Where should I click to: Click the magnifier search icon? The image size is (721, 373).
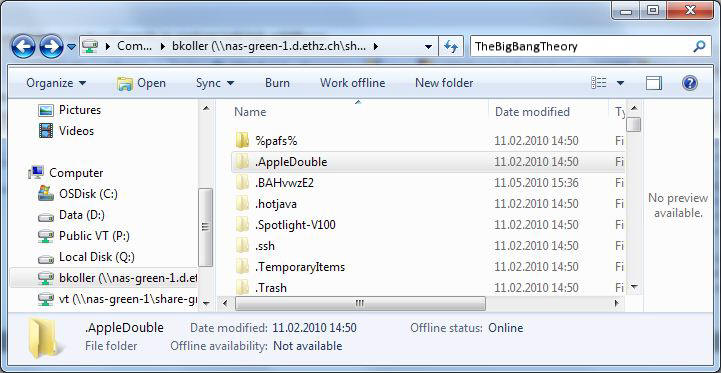[x=698, y=46]
